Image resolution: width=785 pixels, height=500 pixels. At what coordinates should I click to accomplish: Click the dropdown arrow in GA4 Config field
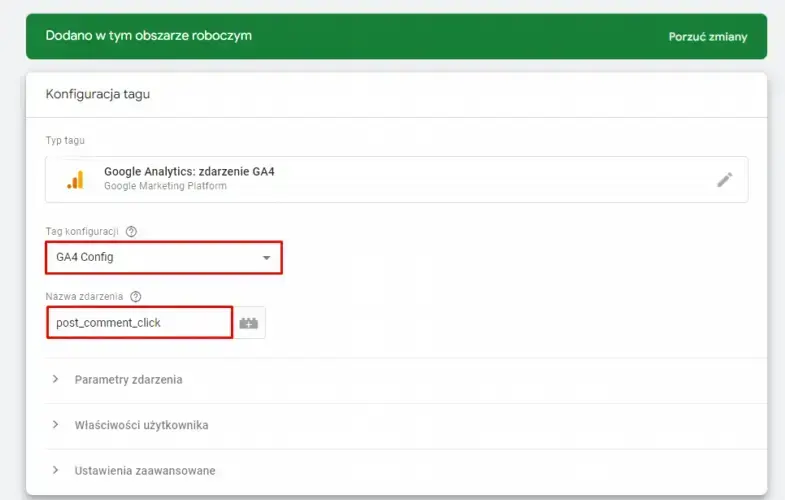pos(266,258)
